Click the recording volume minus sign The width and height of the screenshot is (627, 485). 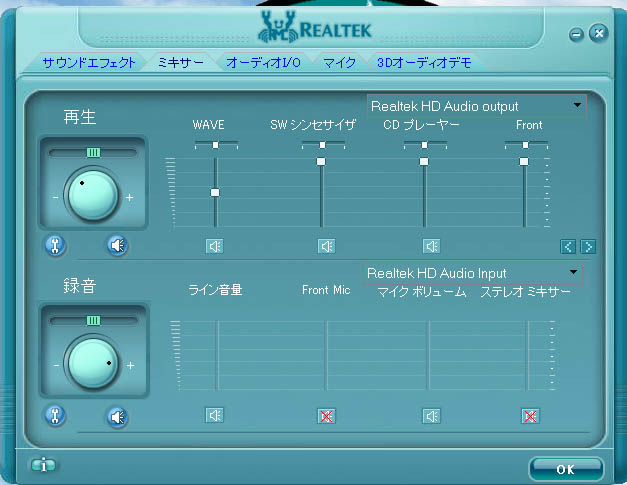click(56, 365)
